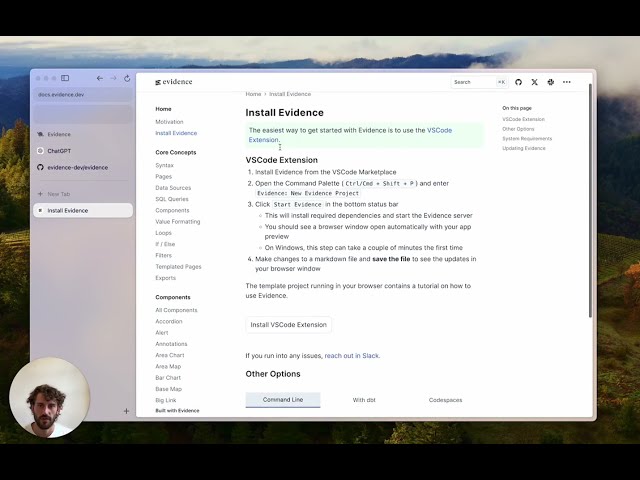This screenshot has width=640, height=480.
Task: Click Built with Evidence link
Action: [x=177, y=411]
